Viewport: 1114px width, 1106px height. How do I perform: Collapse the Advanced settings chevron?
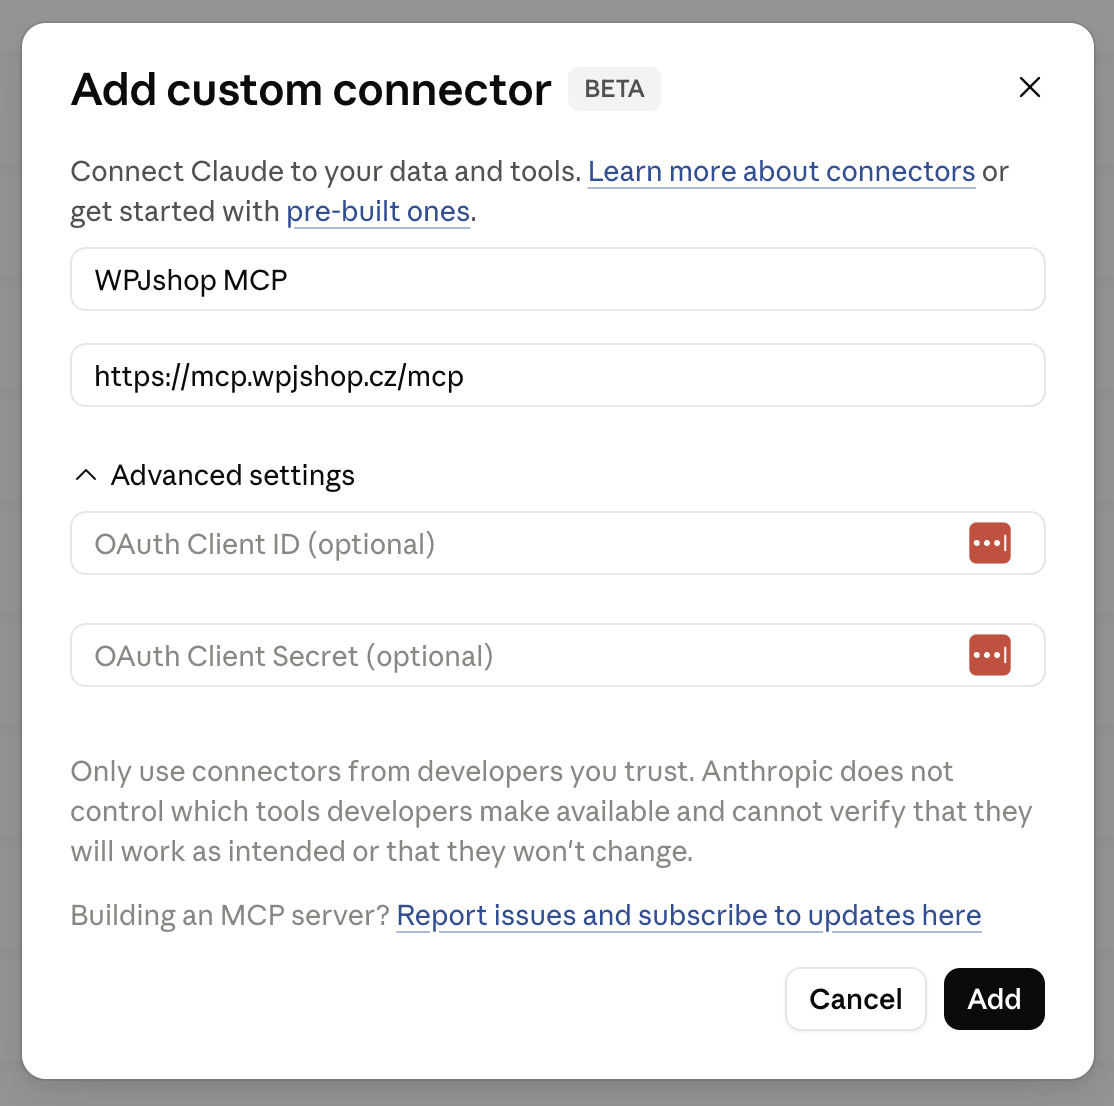[x=86, y=475]
